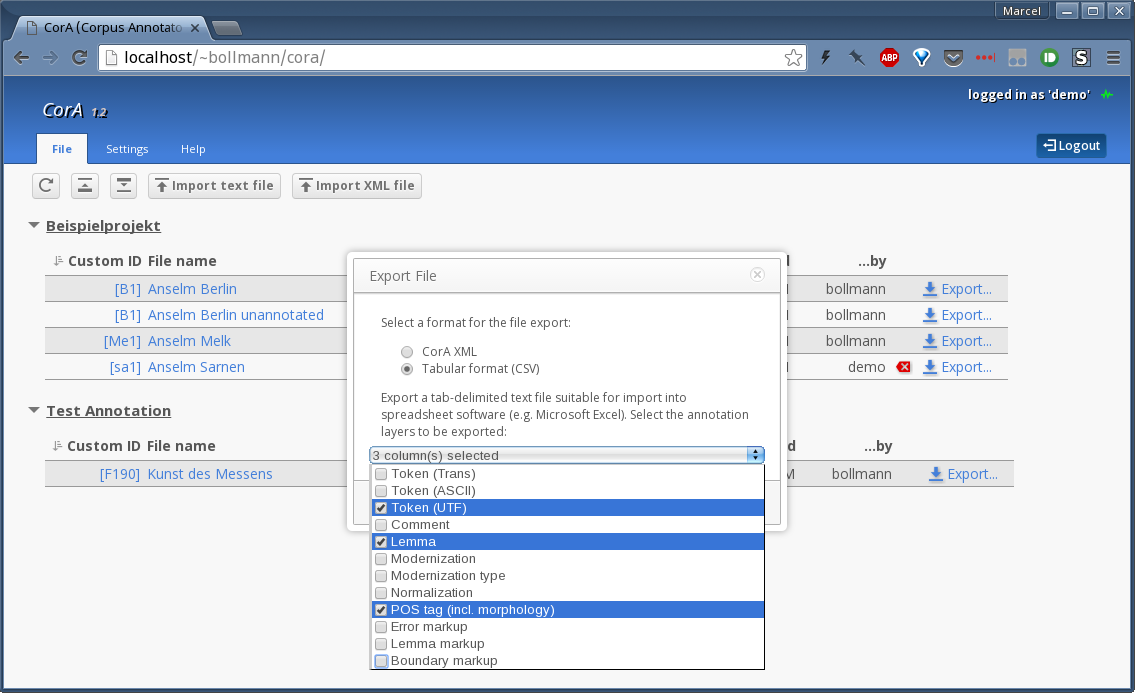
Task: Click the Adblock Plus extension icon
Action: click(889, 58)
